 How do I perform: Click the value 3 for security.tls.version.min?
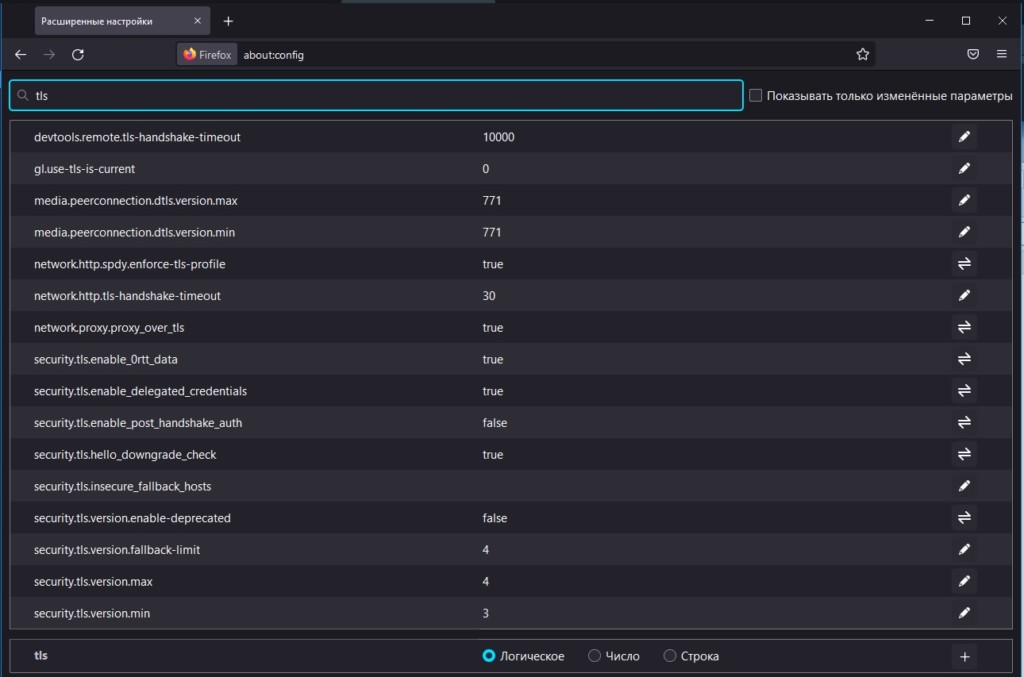[485, 614]
